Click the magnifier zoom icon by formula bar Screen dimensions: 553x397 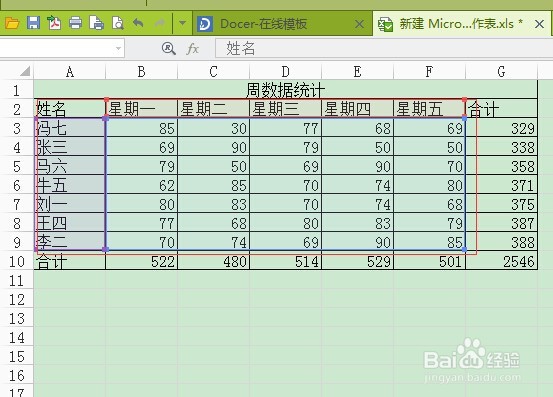point(169,48)
